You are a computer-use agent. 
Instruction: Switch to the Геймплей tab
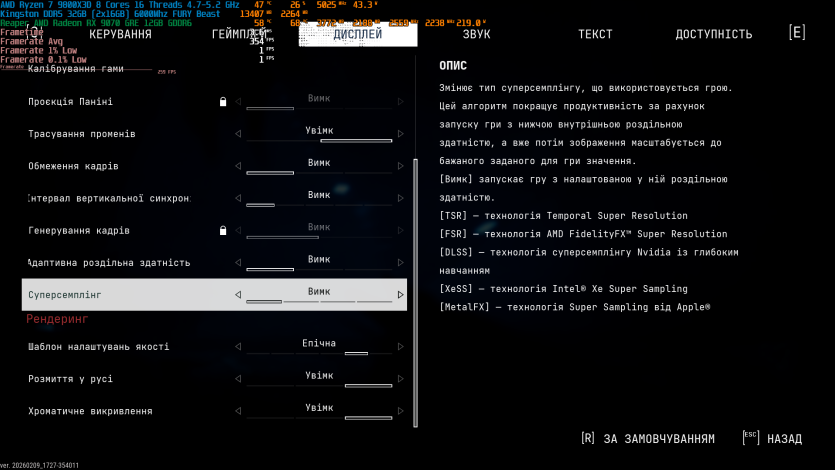click(240, 34)
